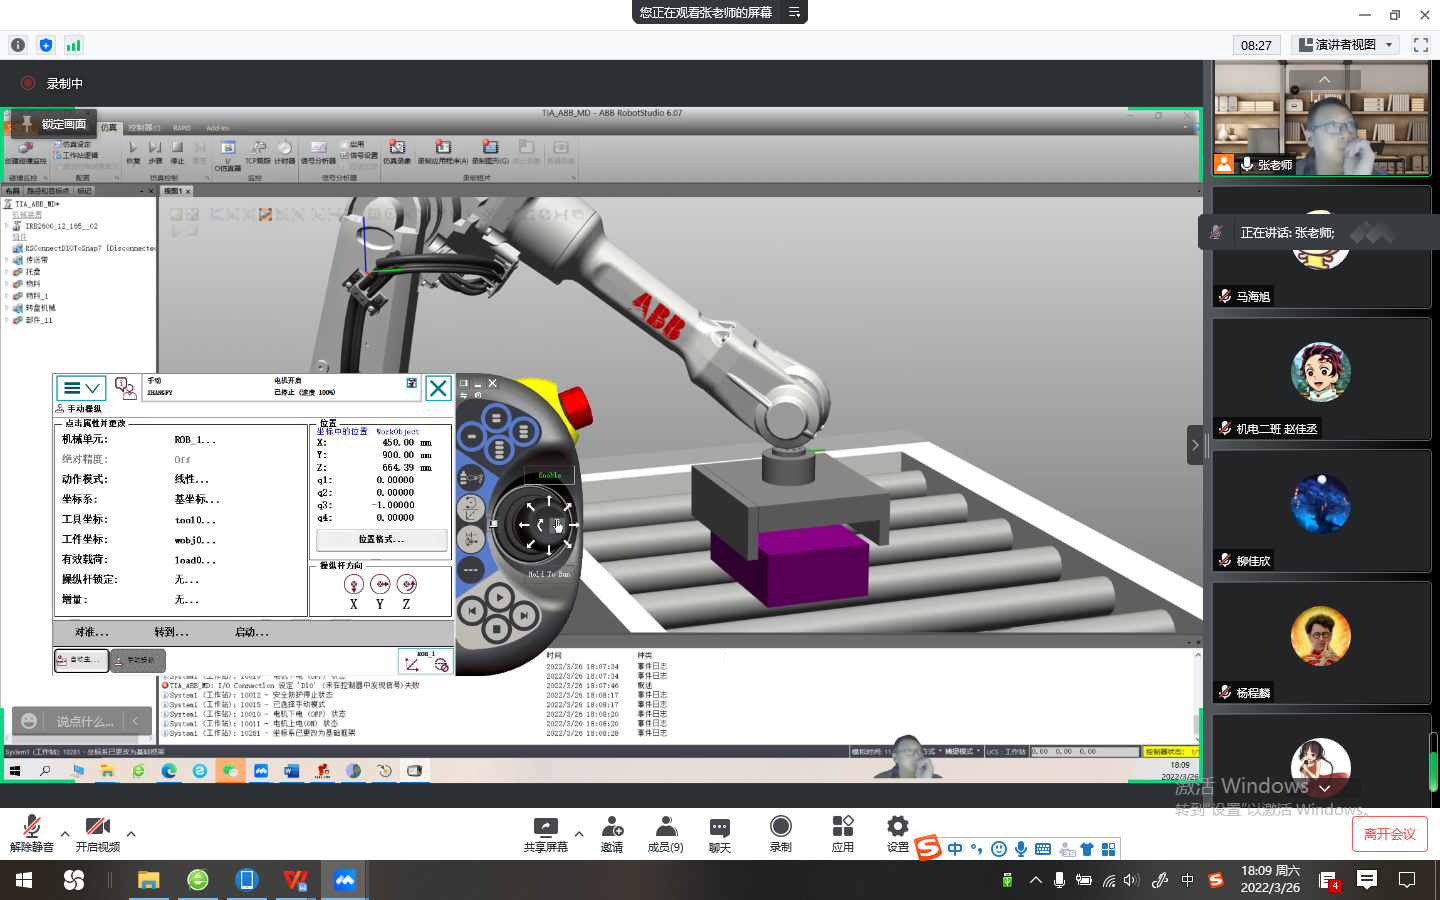Click the blue security shield icon

(x=46, y=45)
